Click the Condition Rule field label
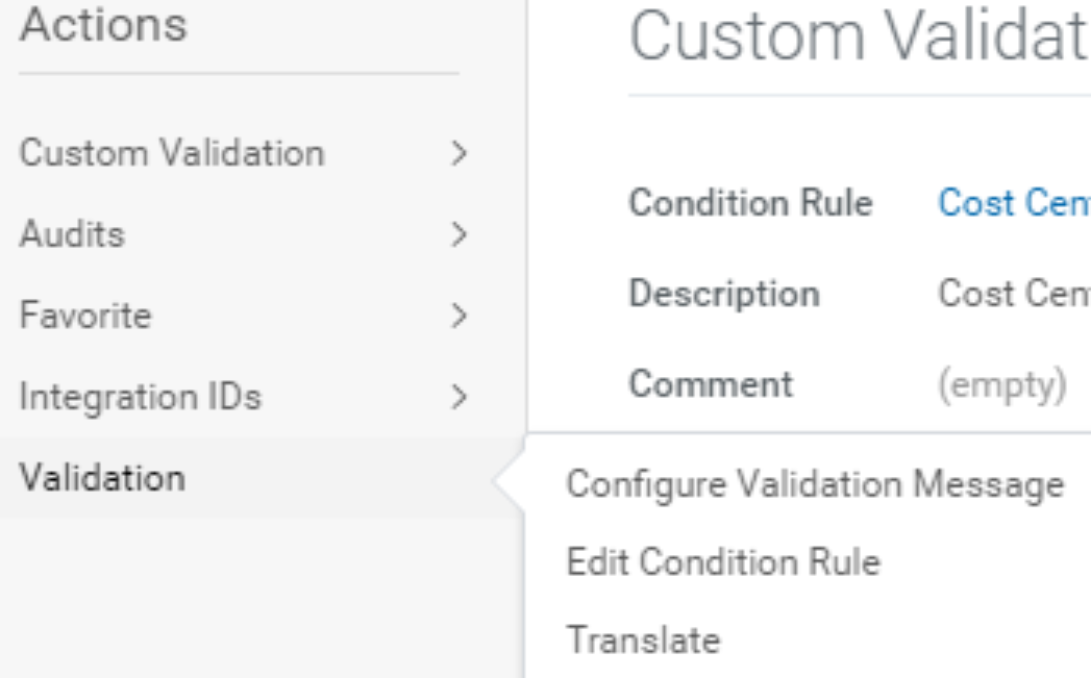The width and height of the screenshot is (1091, 679). pos(751,203)
